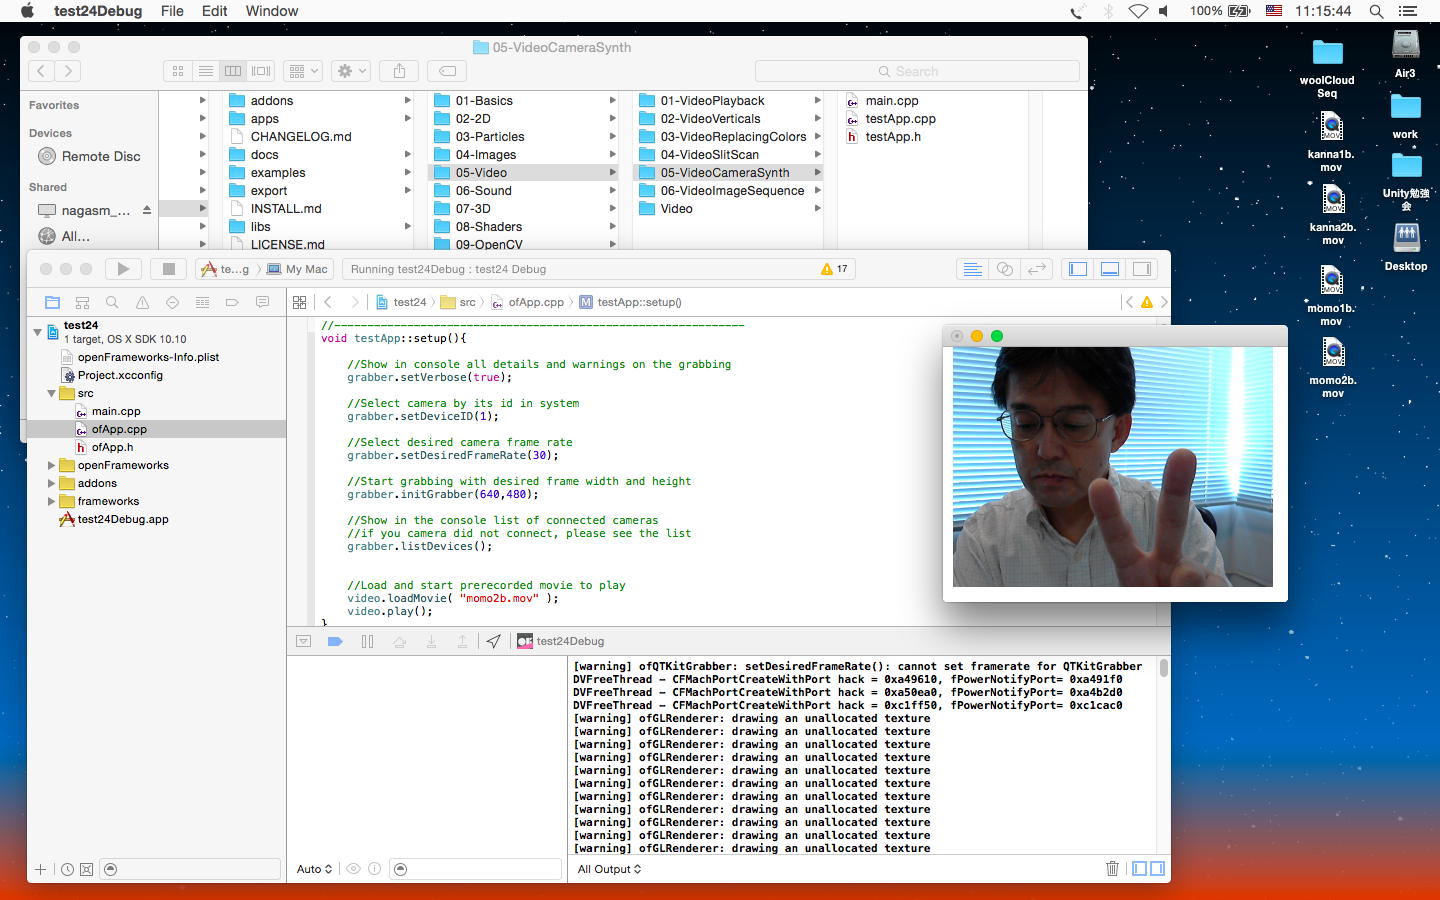
Task: Toggle breakpoints activation in debug bar
Action: [335, 641]
